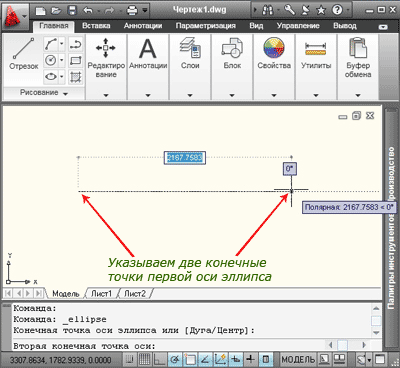Viewport: 400px width, 368px height.
Task: Switch to the Вставка ribbon tab
Action: pos(96,26)
